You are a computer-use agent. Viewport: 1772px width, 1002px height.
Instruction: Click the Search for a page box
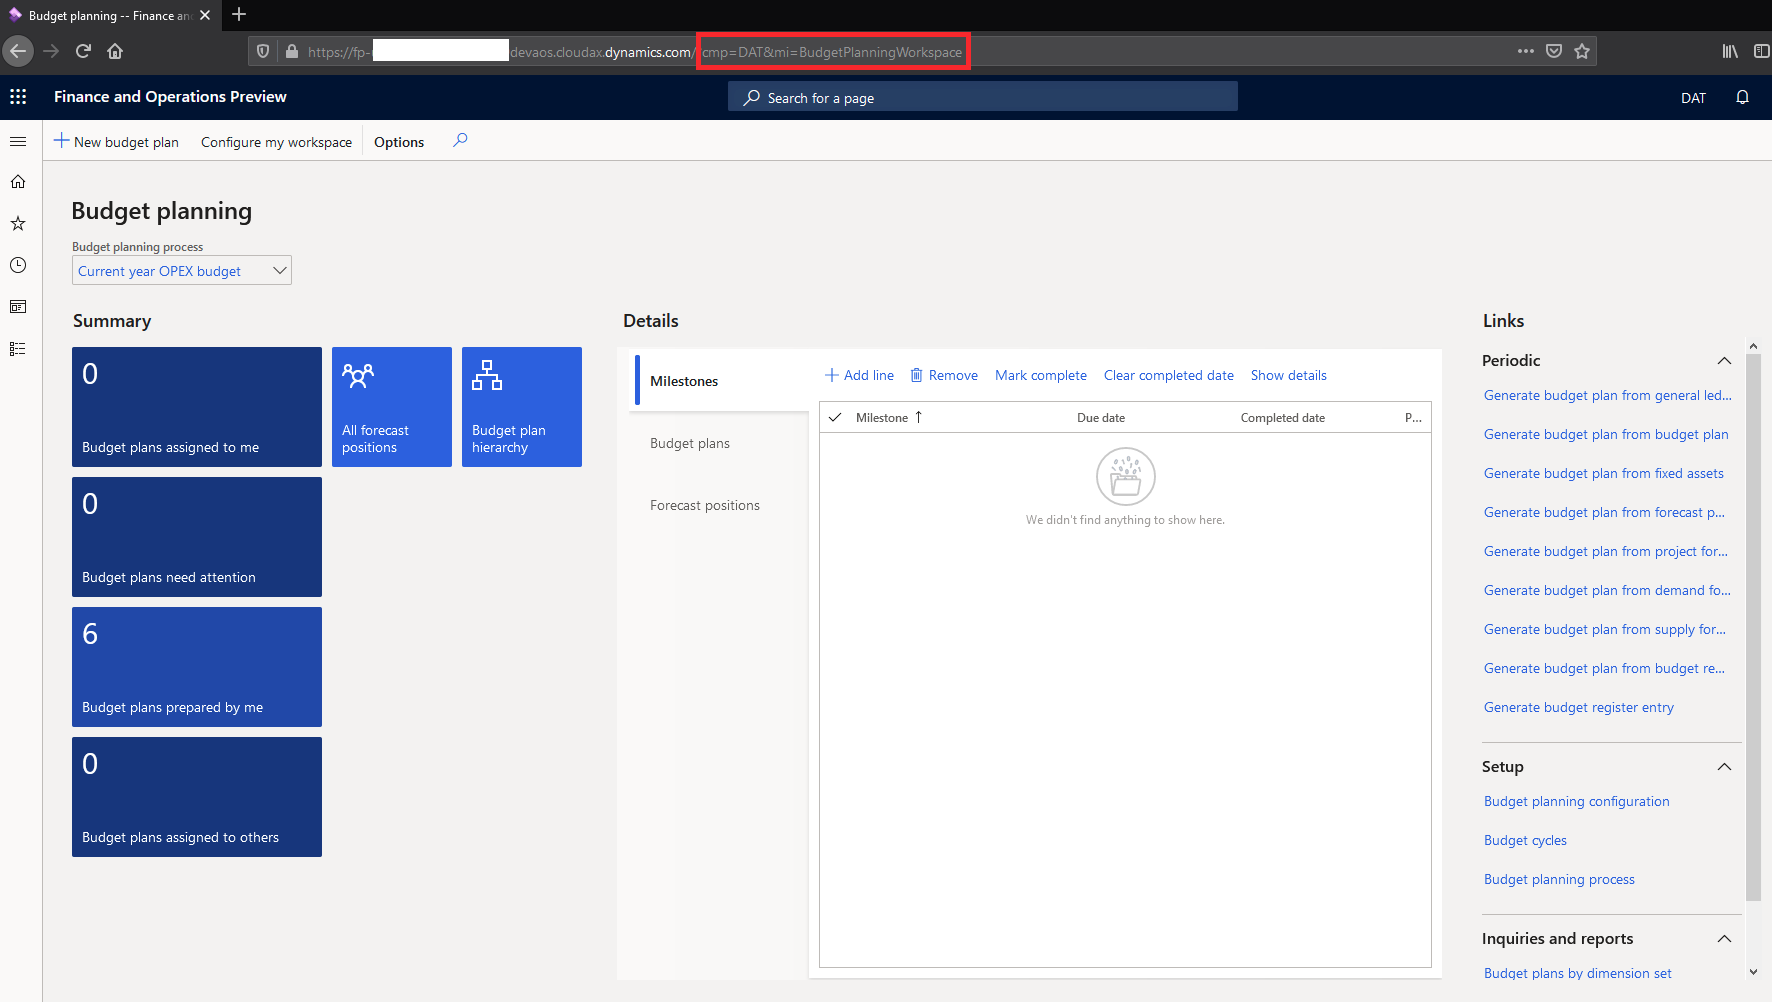pos(983,97)
